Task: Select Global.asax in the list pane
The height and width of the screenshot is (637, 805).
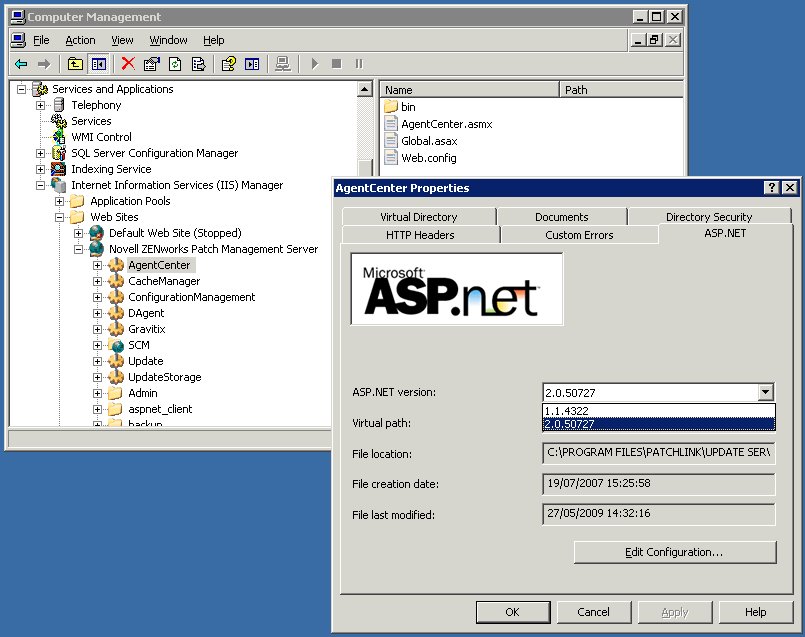Action: click(x=429, y=141)
